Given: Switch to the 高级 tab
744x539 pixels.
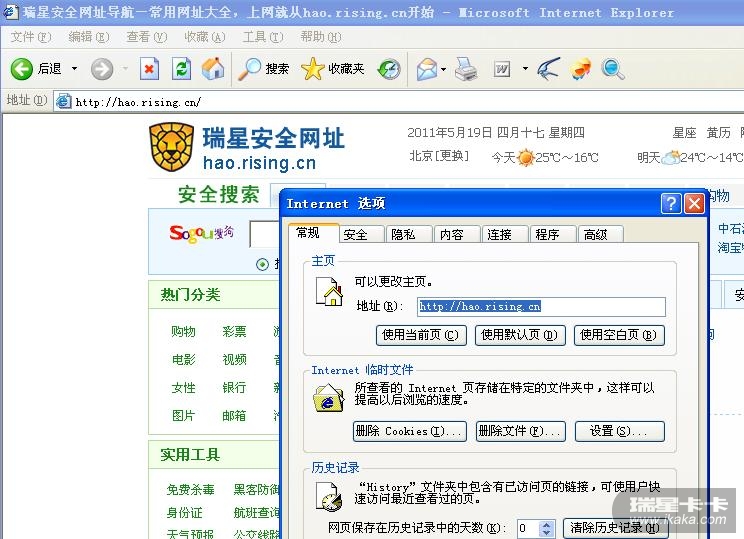Looking at the screenshot, I should click(601, 234).
